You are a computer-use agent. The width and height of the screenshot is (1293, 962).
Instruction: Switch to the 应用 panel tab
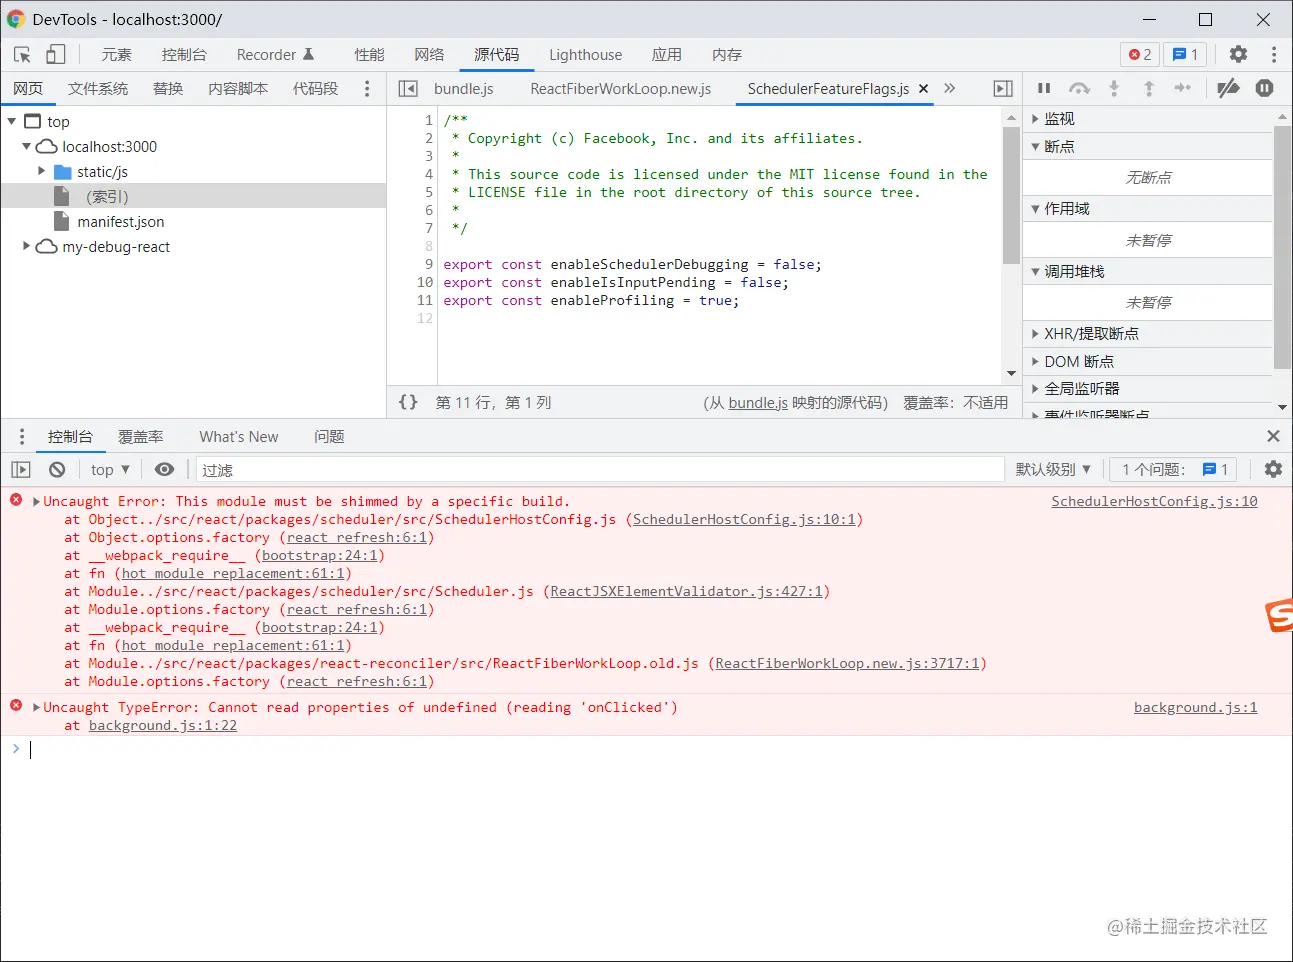click(666, 55)
